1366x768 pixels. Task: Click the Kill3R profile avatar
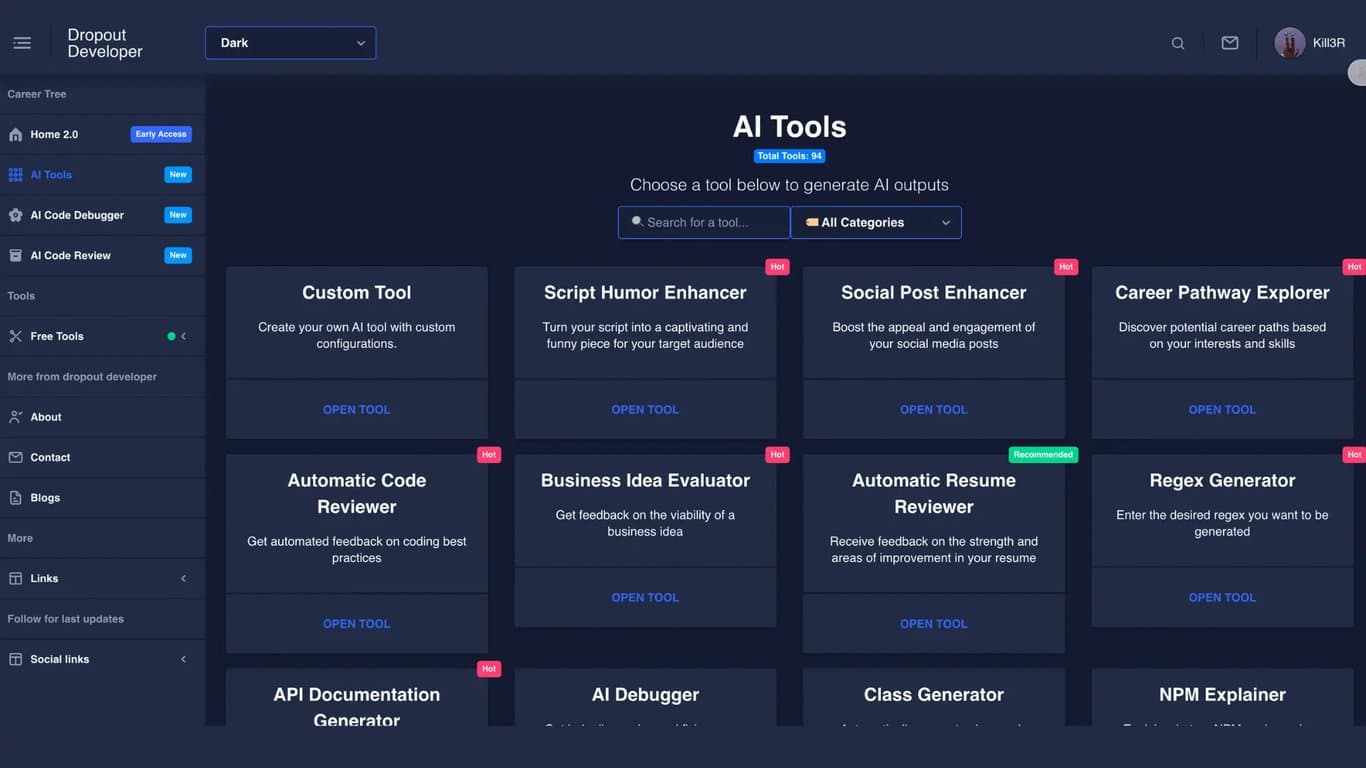(x=1291, y=42)
